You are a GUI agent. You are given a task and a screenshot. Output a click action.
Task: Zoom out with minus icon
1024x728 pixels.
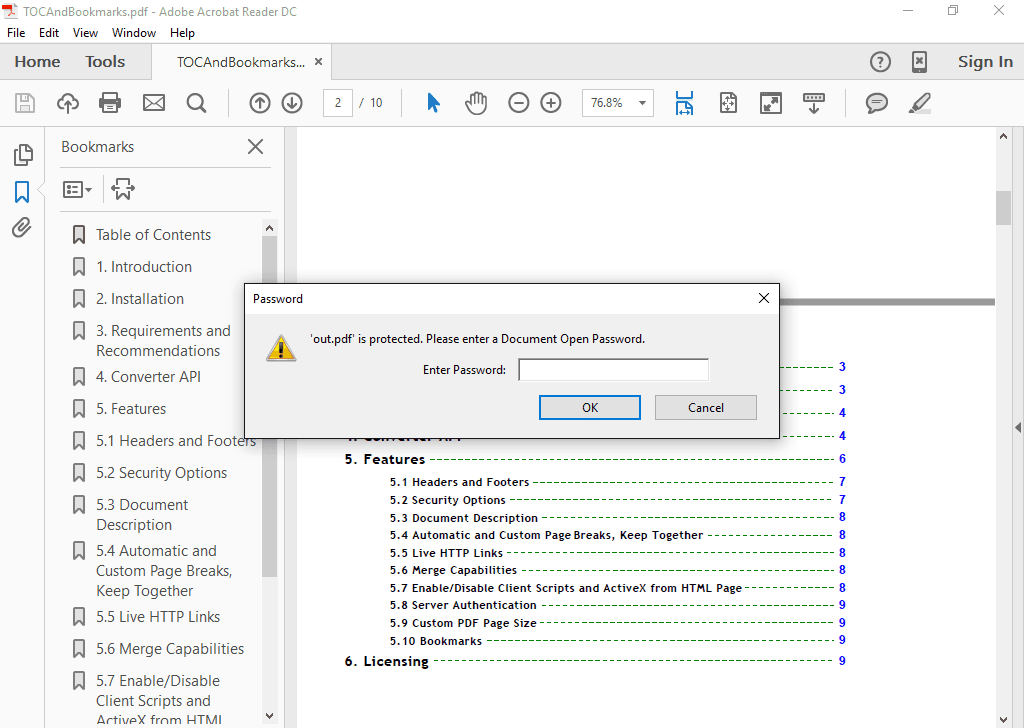[x=519, y=103]
